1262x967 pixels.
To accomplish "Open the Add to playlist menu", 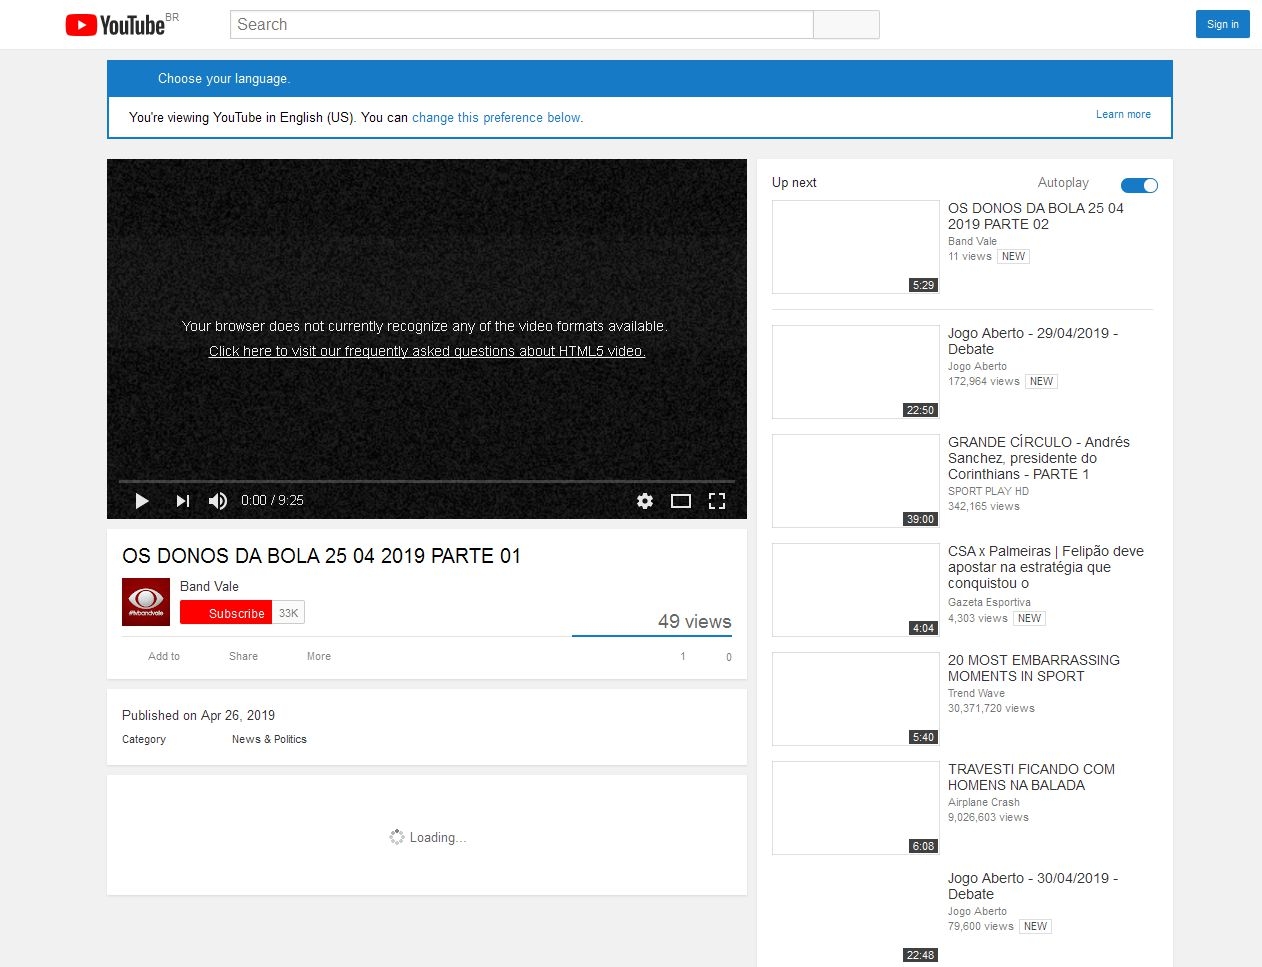I will point(163,657).
